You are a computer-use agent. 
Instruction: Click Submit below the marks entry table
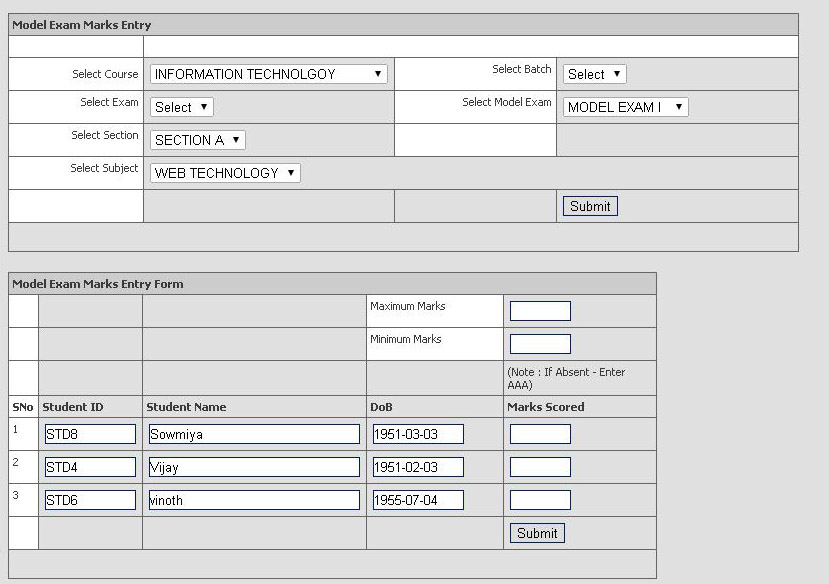[537, 533]
